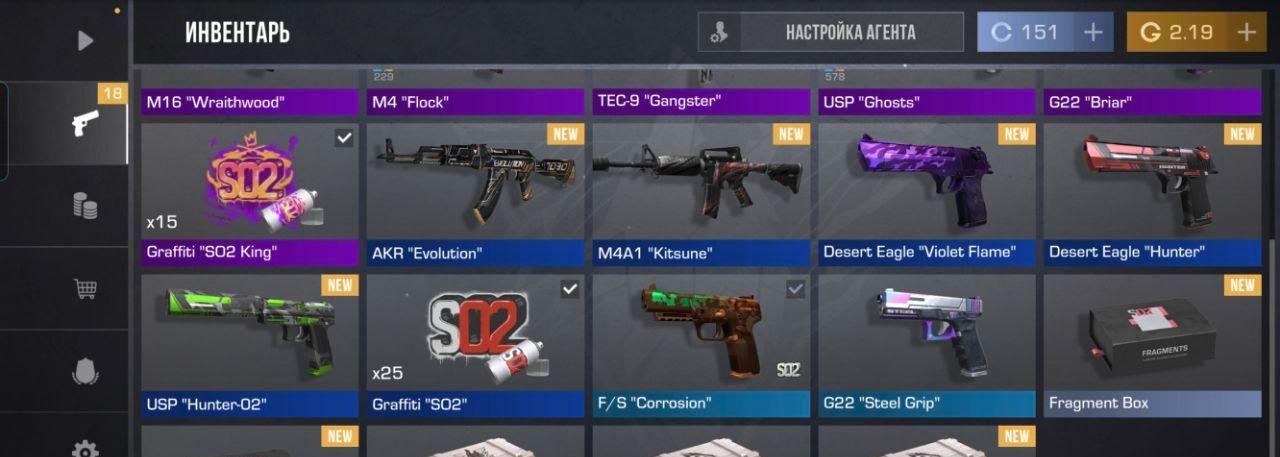Open the clan helmet sidebar icon
This screenshot has height=457, width=1280.
pos(86,371)
